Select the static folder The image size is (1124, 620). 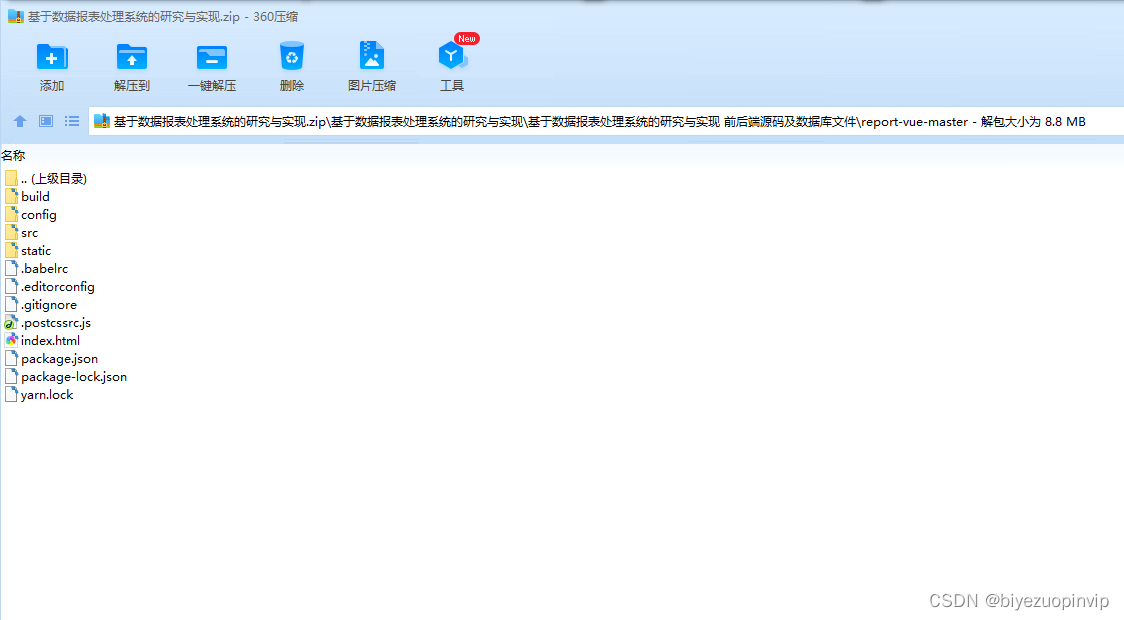[x=35, y=251]
